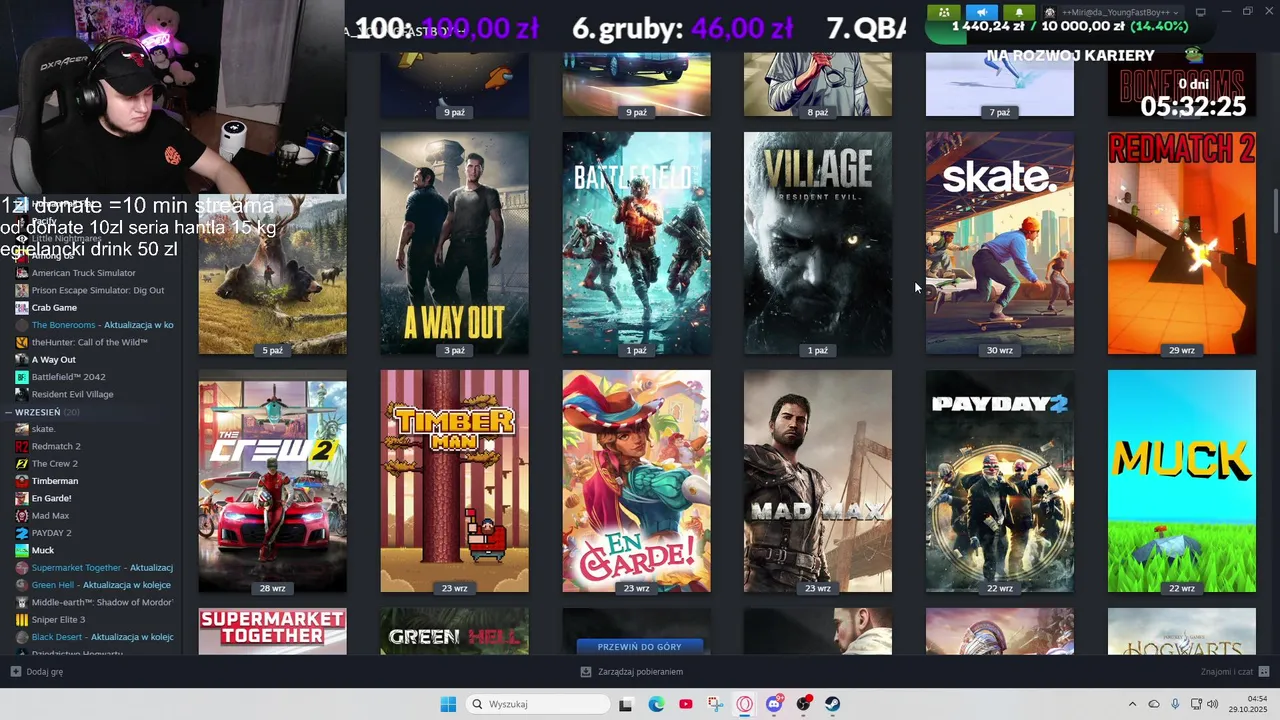The image size is (1280, 720).
Task: Open the skate. game cover
Action: 1000,243
